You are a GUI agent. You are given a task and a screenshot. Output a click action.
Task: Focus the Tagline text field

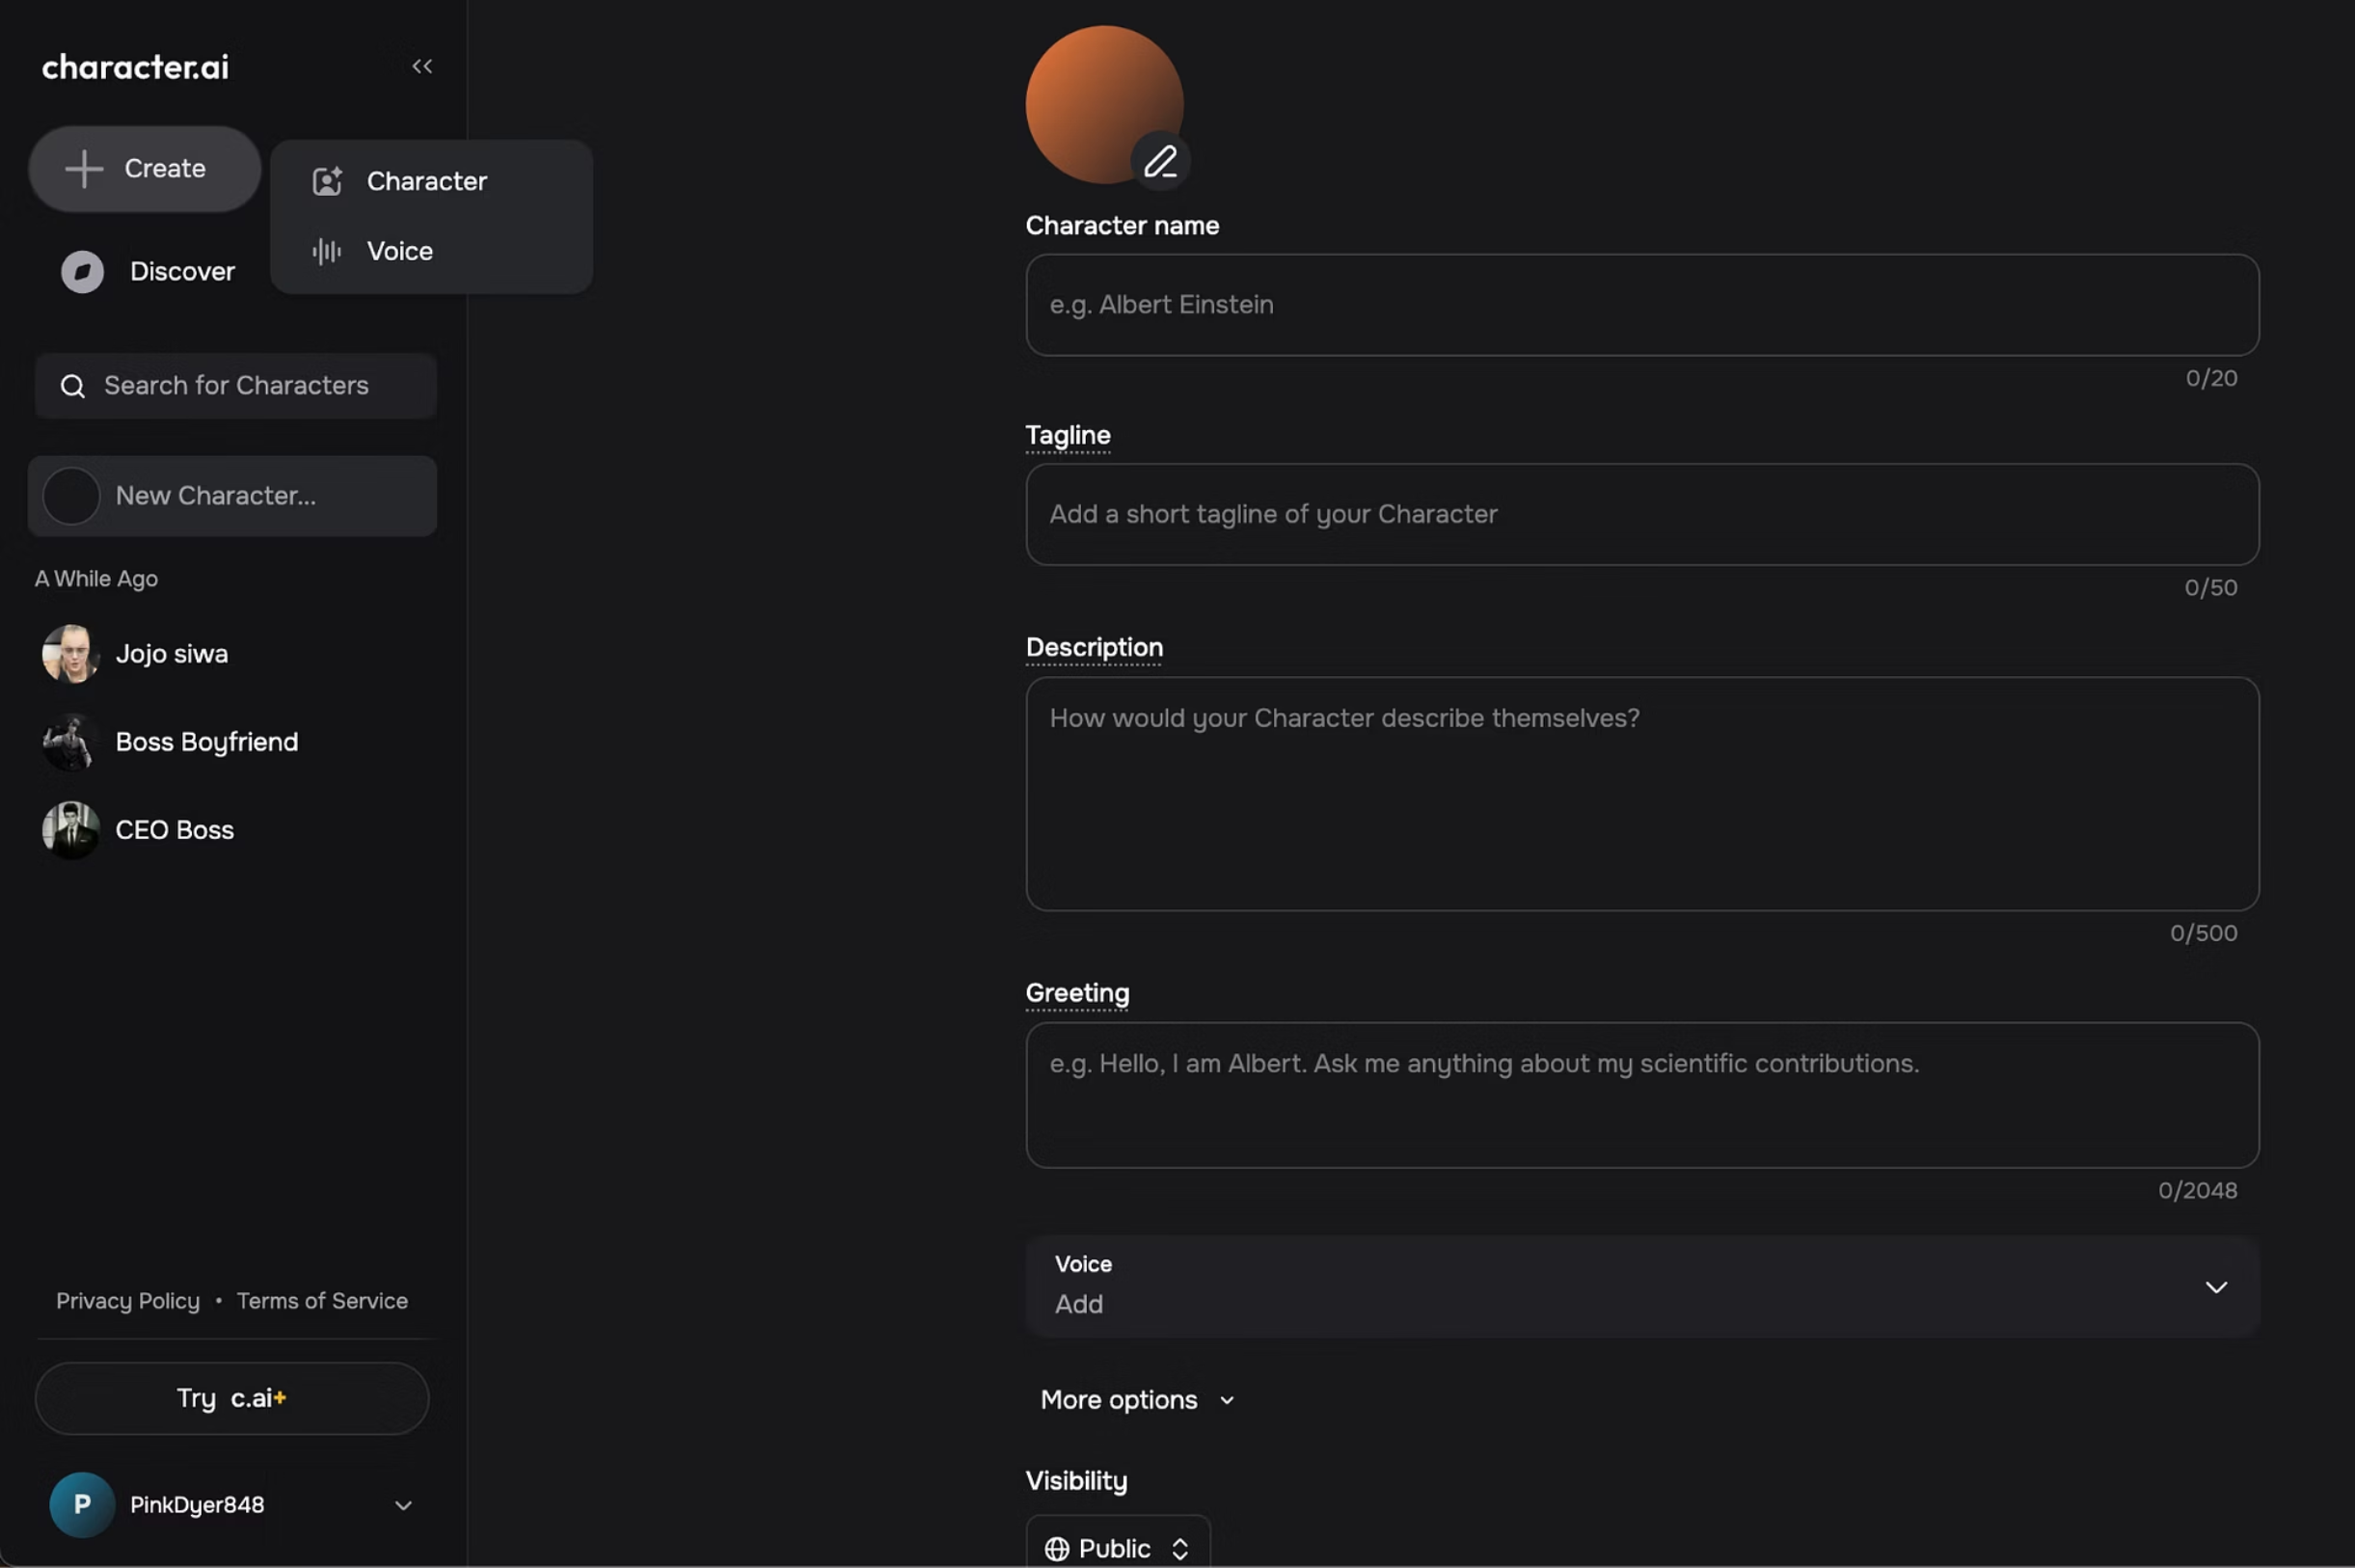click(1641, 514)
